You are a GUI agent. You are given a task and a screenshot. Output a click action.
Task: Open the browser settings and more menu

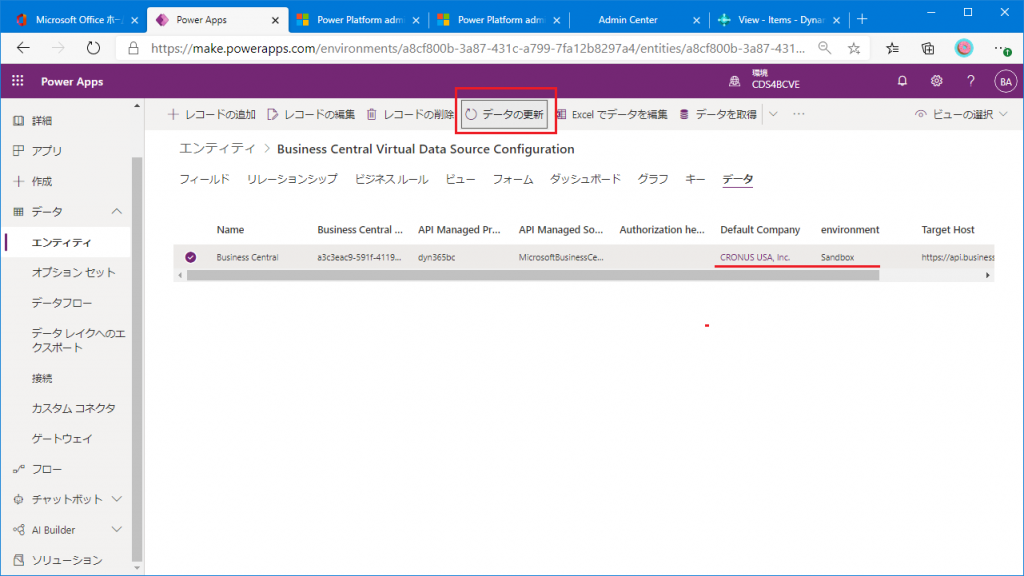[x=1000, y=48]
